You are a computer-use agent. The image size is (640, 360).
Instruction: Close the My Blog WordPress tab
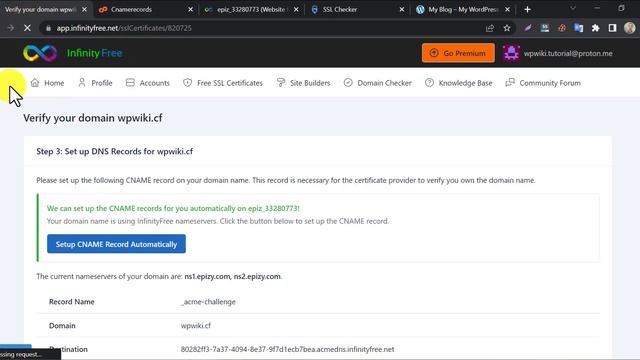point(507,9)
